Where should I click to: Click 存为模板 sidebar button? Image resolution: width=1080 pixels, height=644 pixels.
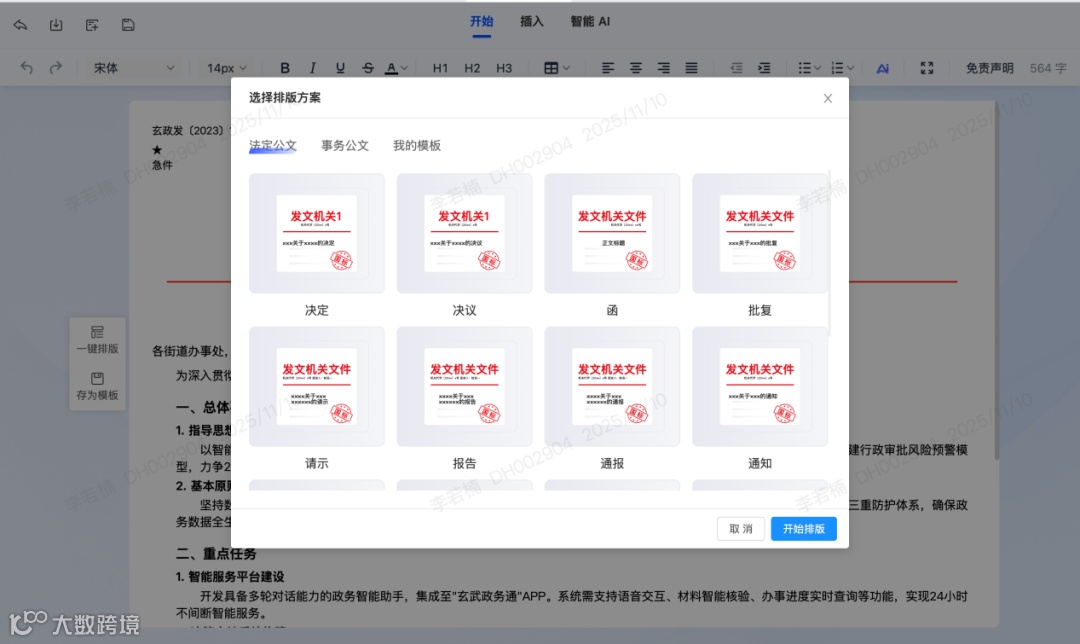[97, 386]
